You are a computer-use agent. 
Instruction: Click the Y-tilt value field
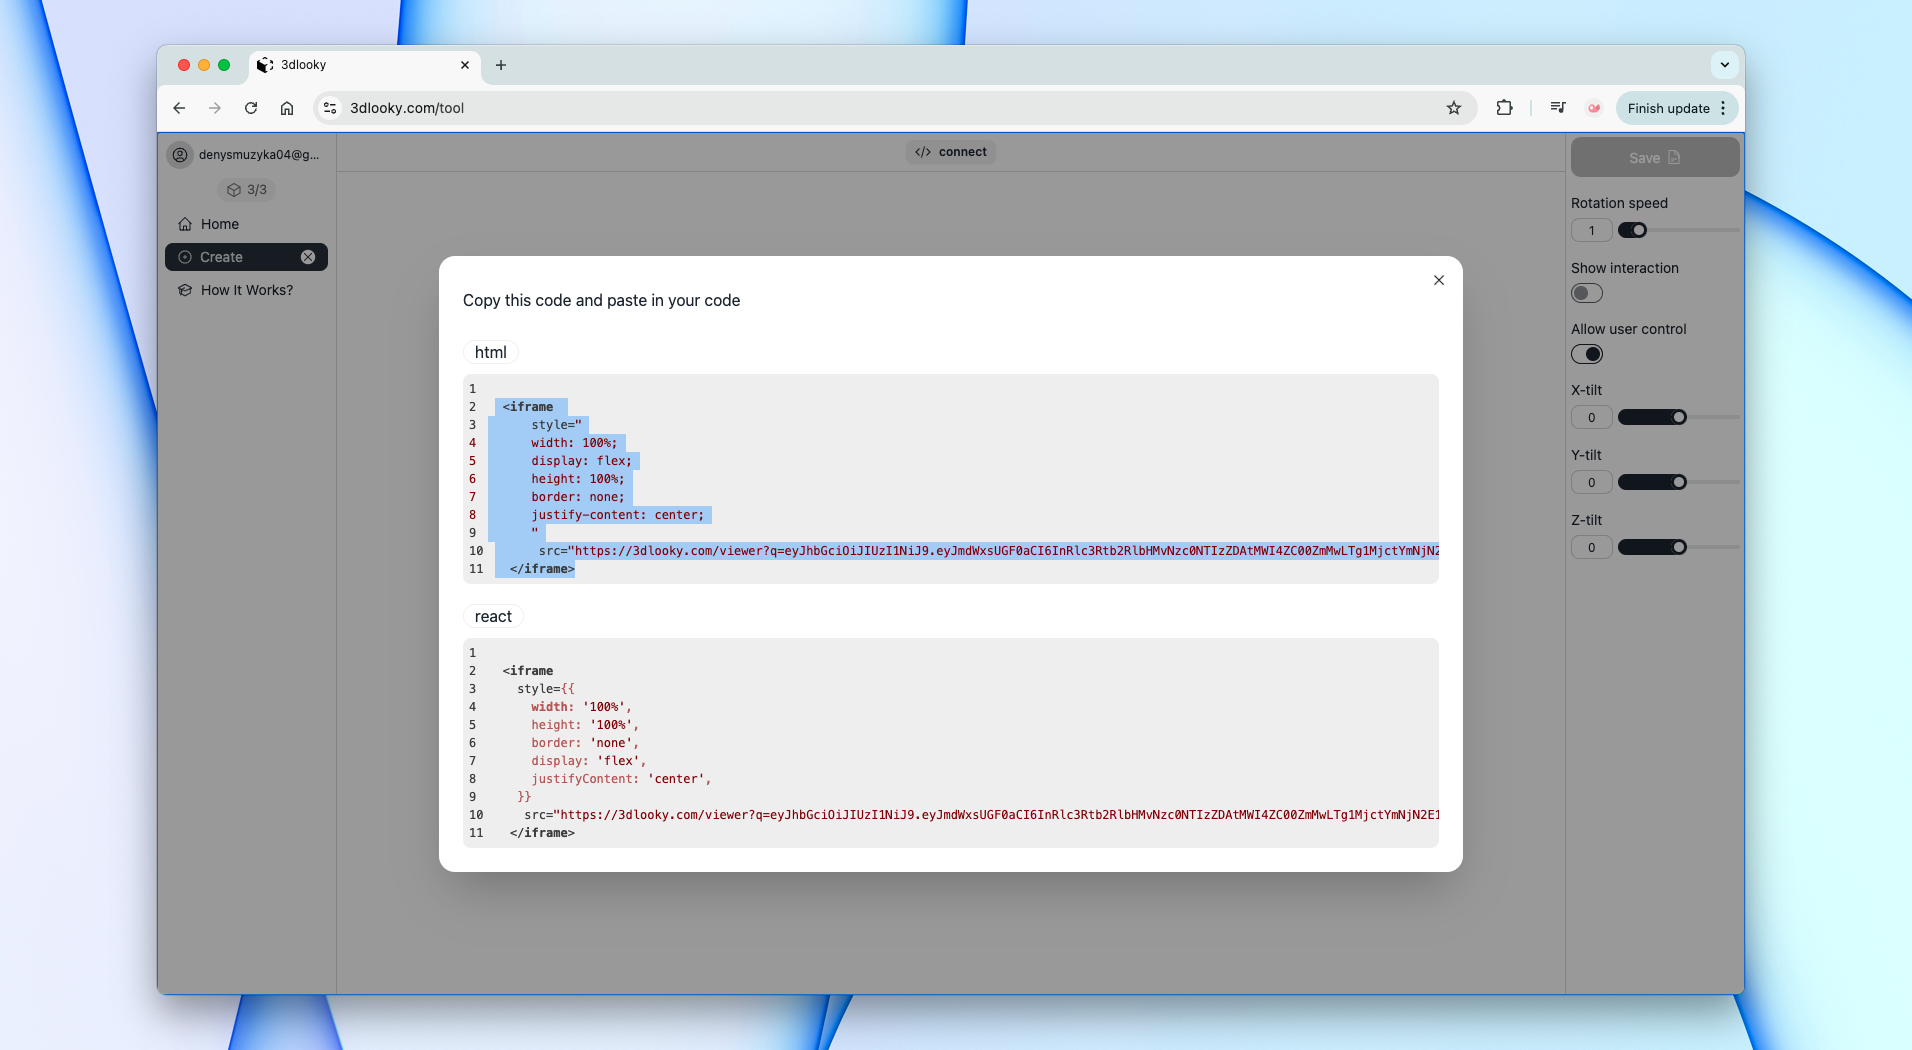(x=1591, y=482)
